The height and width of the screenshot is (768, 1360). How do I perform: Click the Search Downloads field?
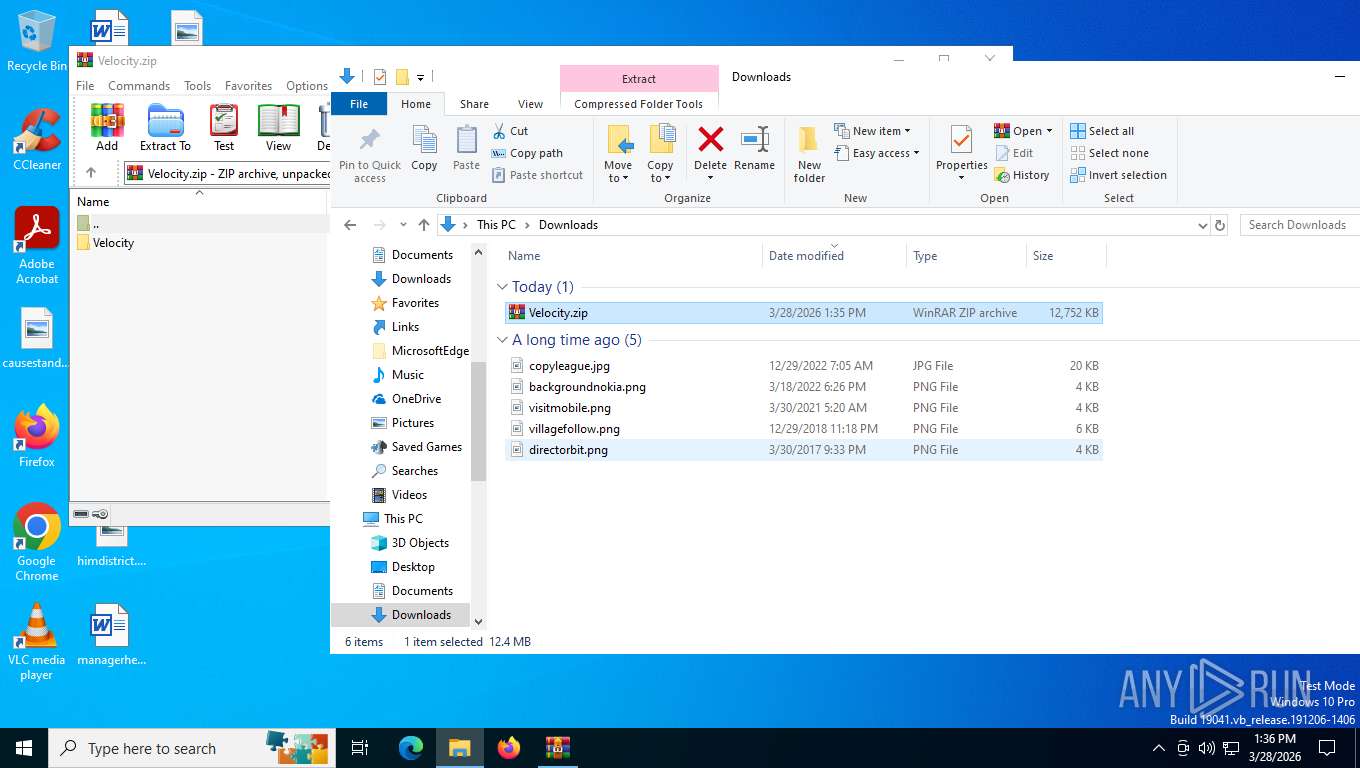(x=1300, y=225)
